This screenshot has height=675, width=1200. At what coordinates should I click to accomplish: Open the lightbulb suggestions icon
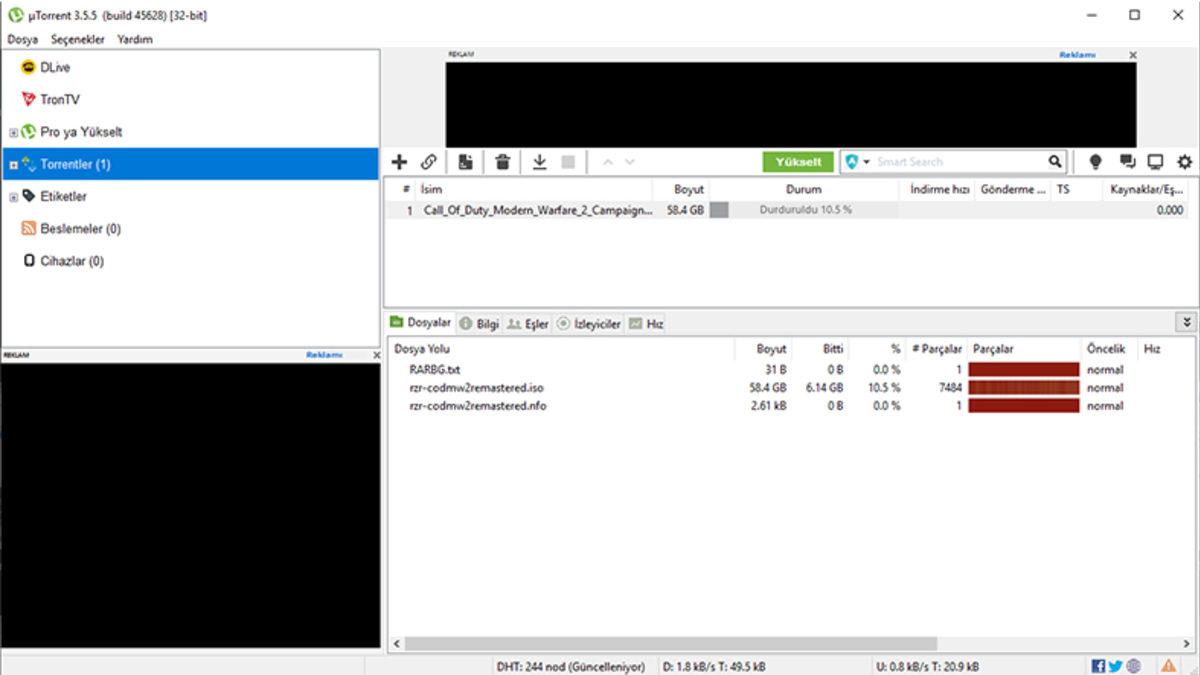(x=1095, y=161)
